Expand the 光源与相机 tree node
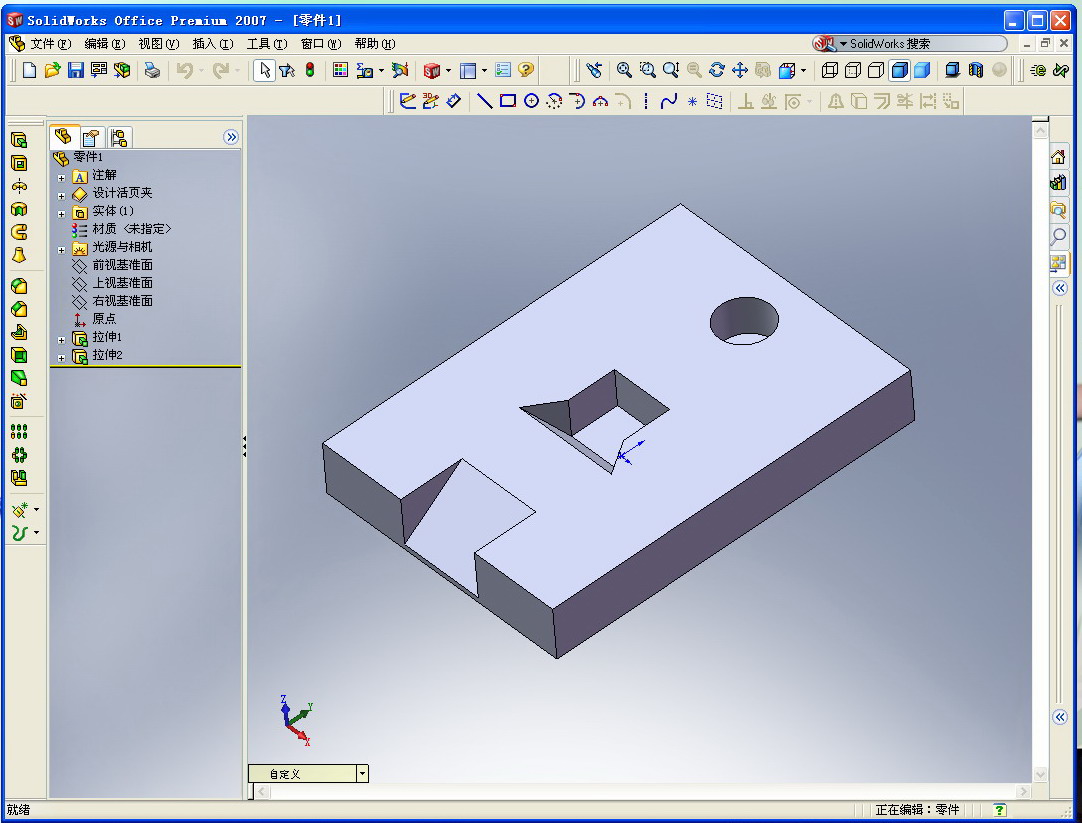1082x823 pixels. (x=61, y=250)
